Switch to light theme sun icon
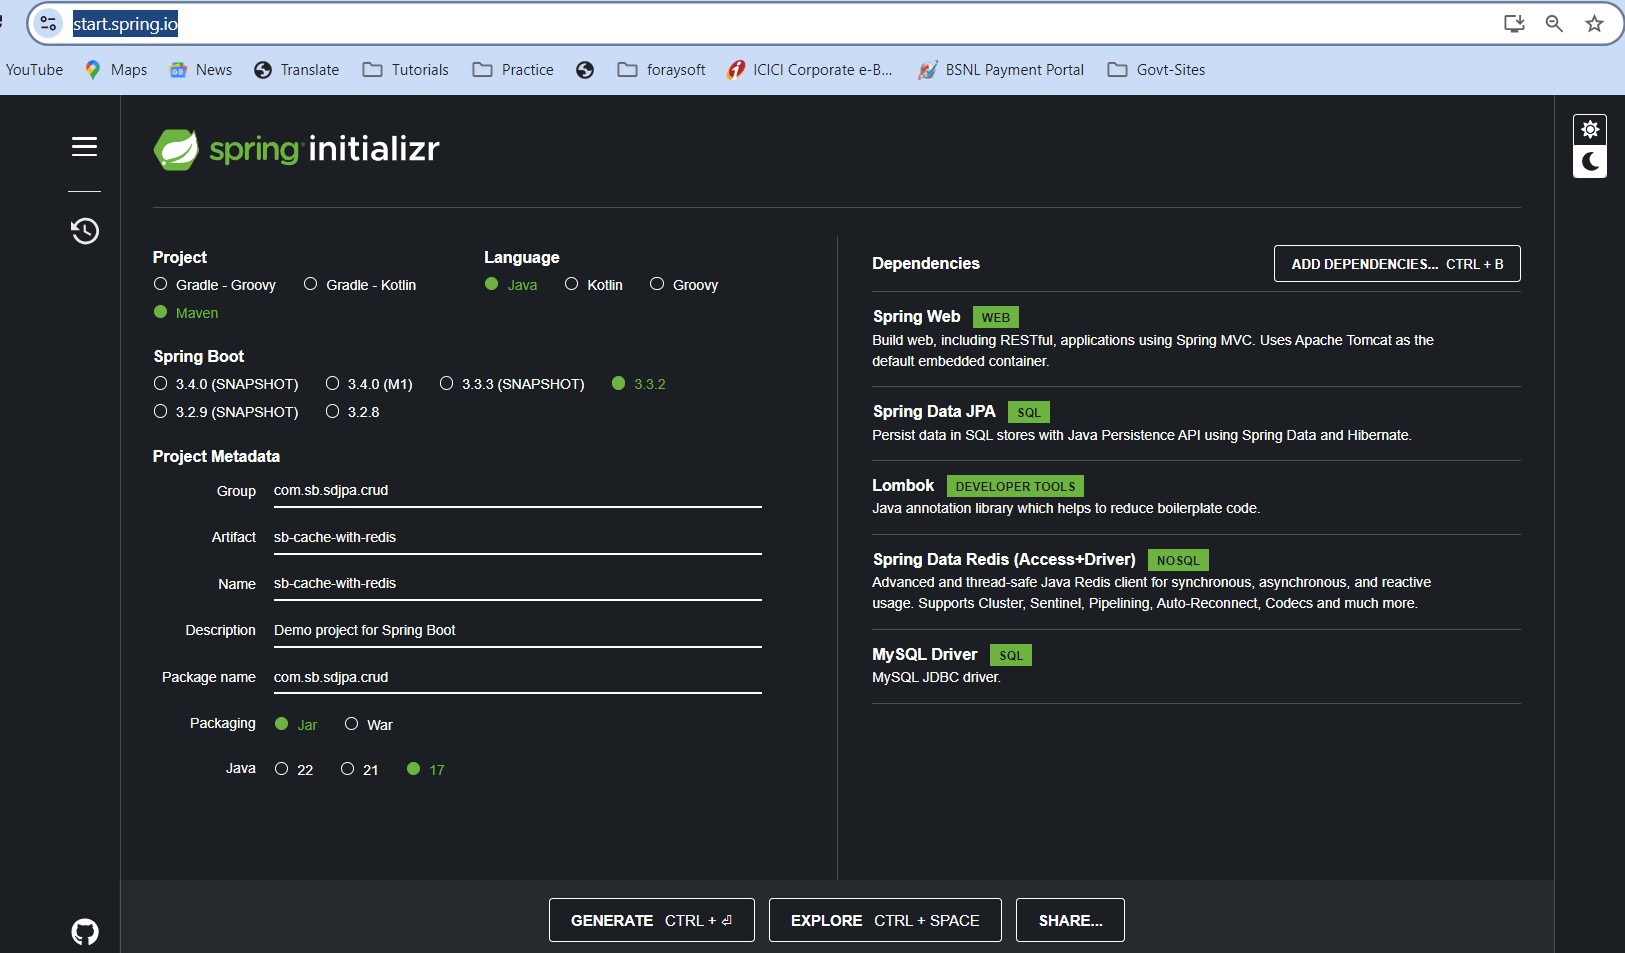This screenshot has height=953, width=1625. tap(1589, 130)
